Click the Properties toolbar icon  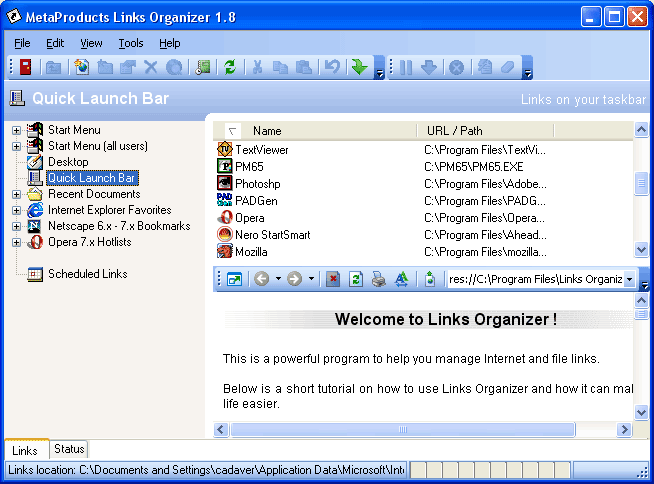pyautogui.click(x=128, y=67)
